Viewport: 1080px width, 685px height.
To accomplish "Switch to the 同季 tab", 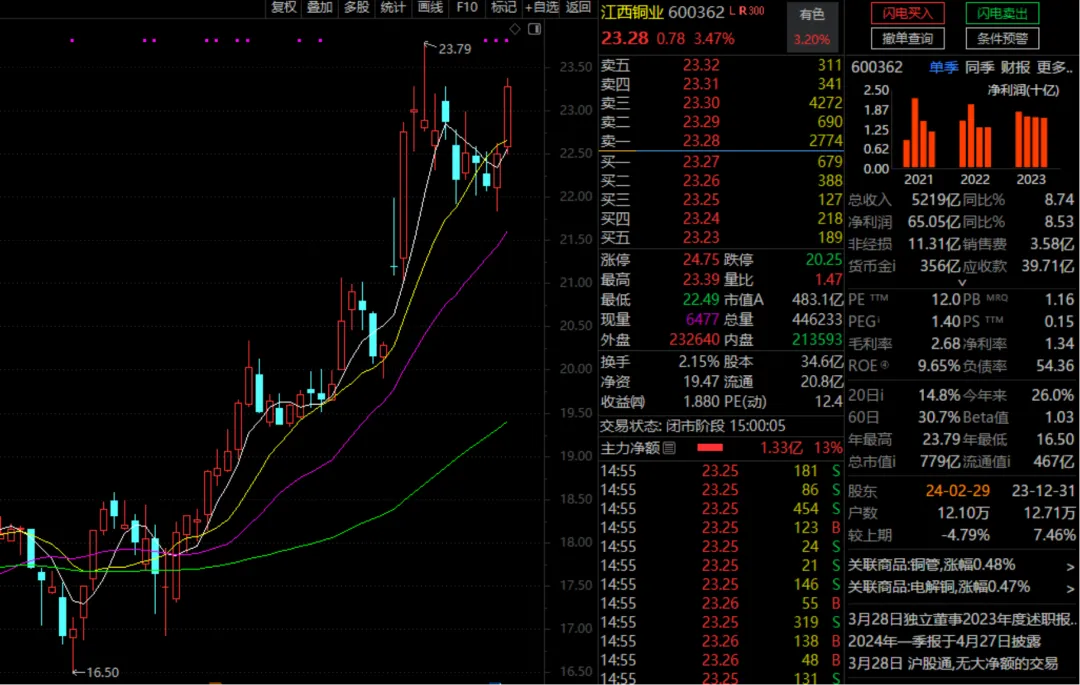I will point(979,67).
